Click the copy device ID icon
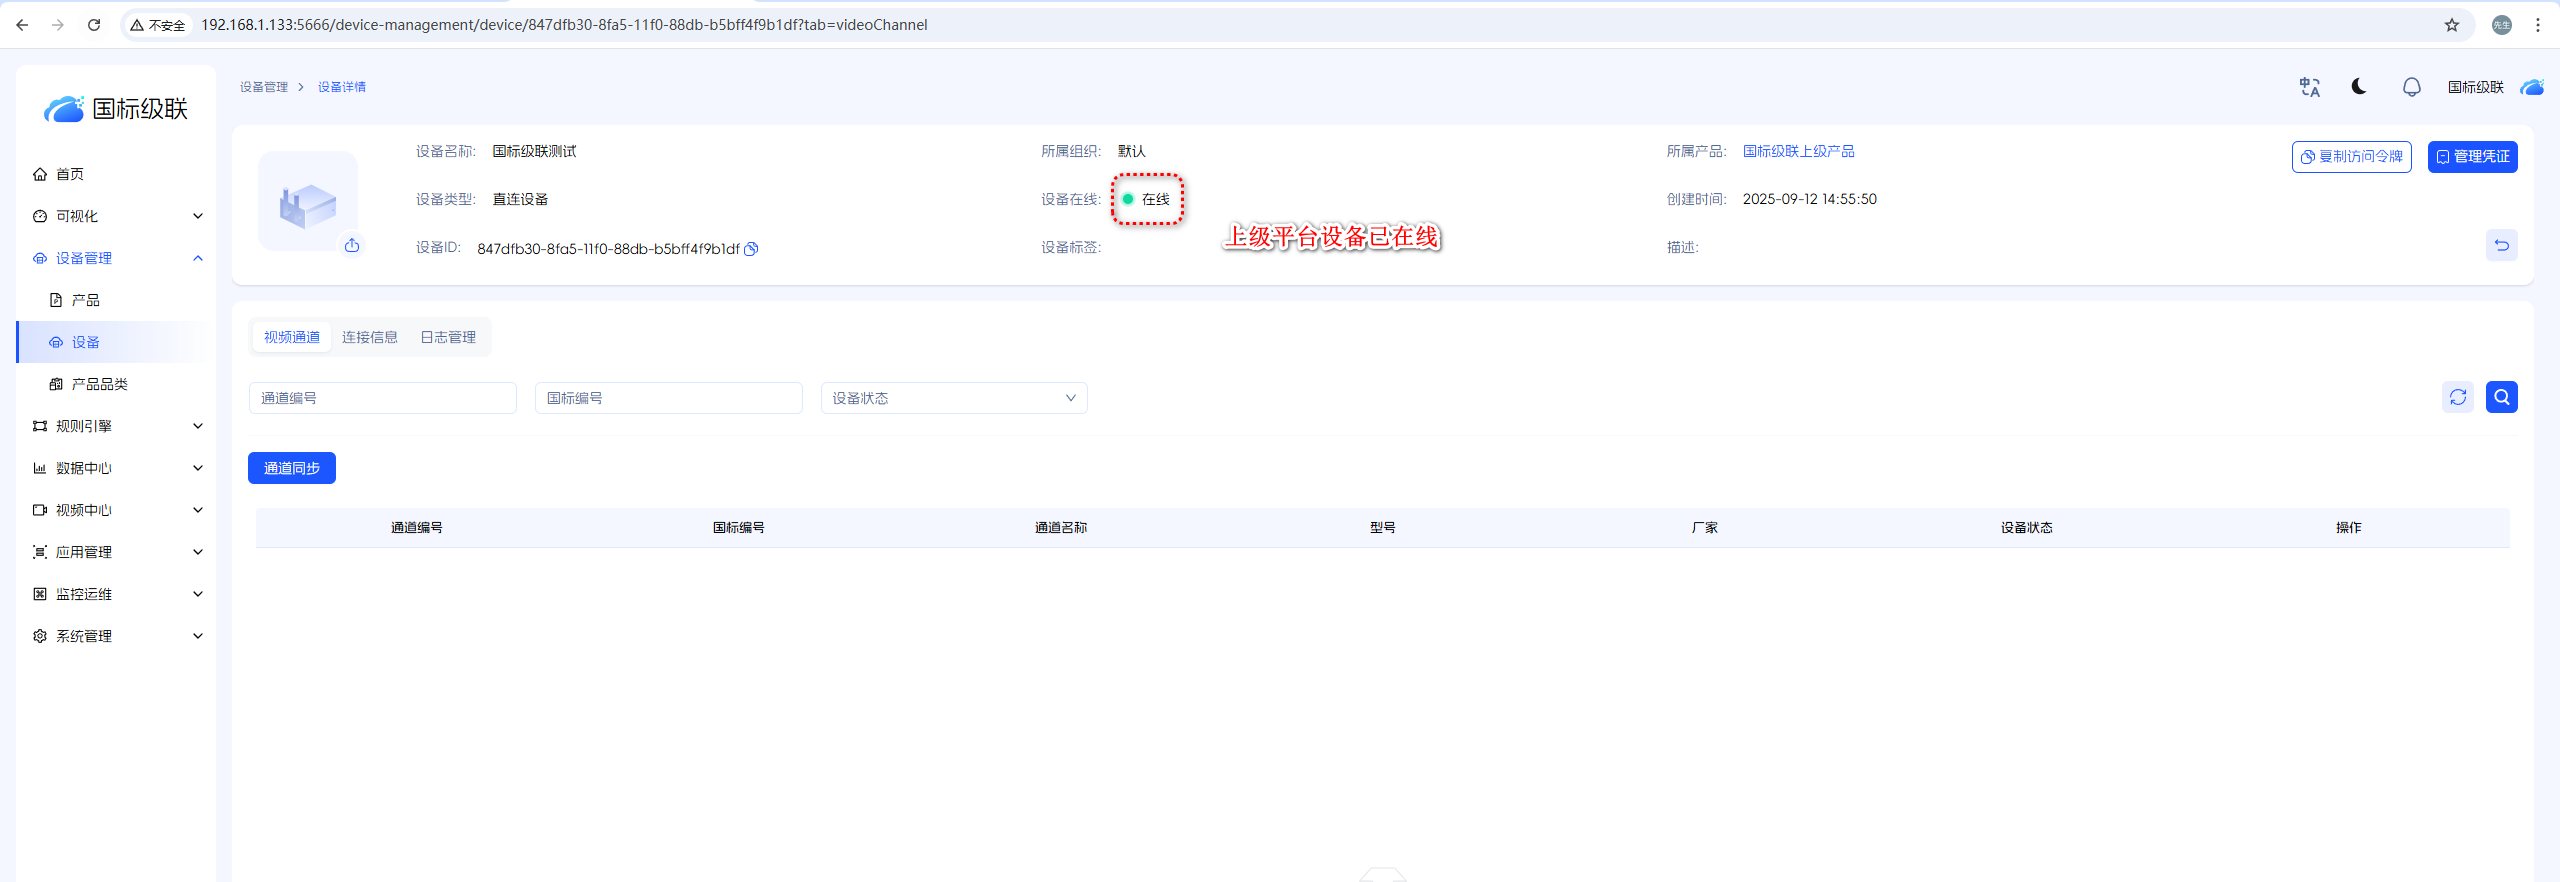The image size is (2560, 882). point(751,249)
